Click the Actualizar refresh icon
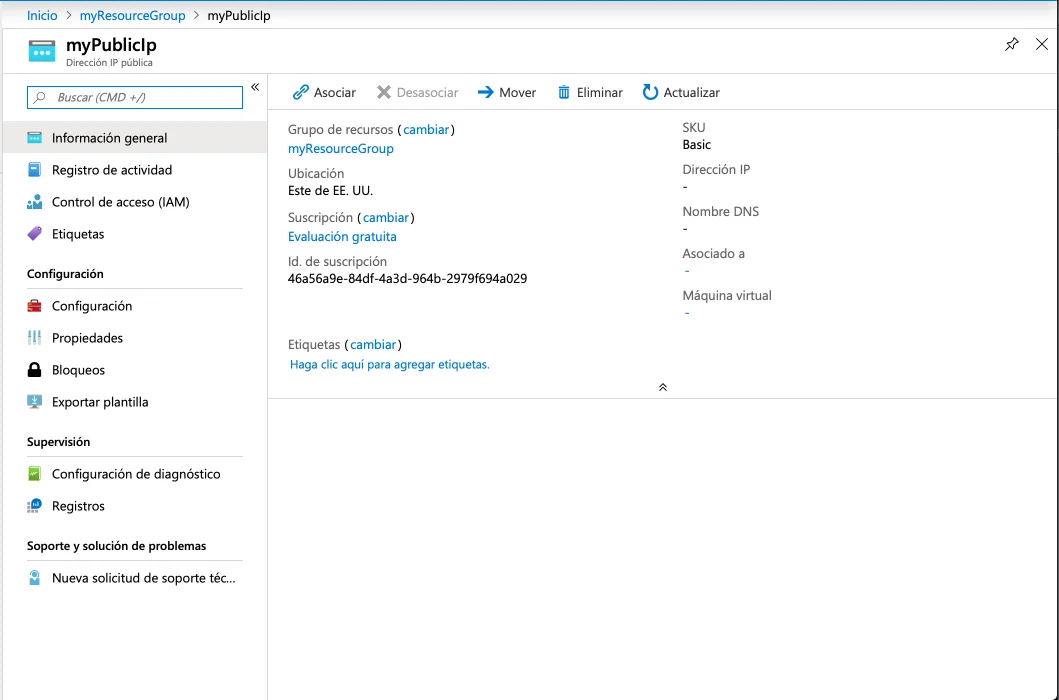The height and width of the screenshot is (700, 1059). [650, 92]
